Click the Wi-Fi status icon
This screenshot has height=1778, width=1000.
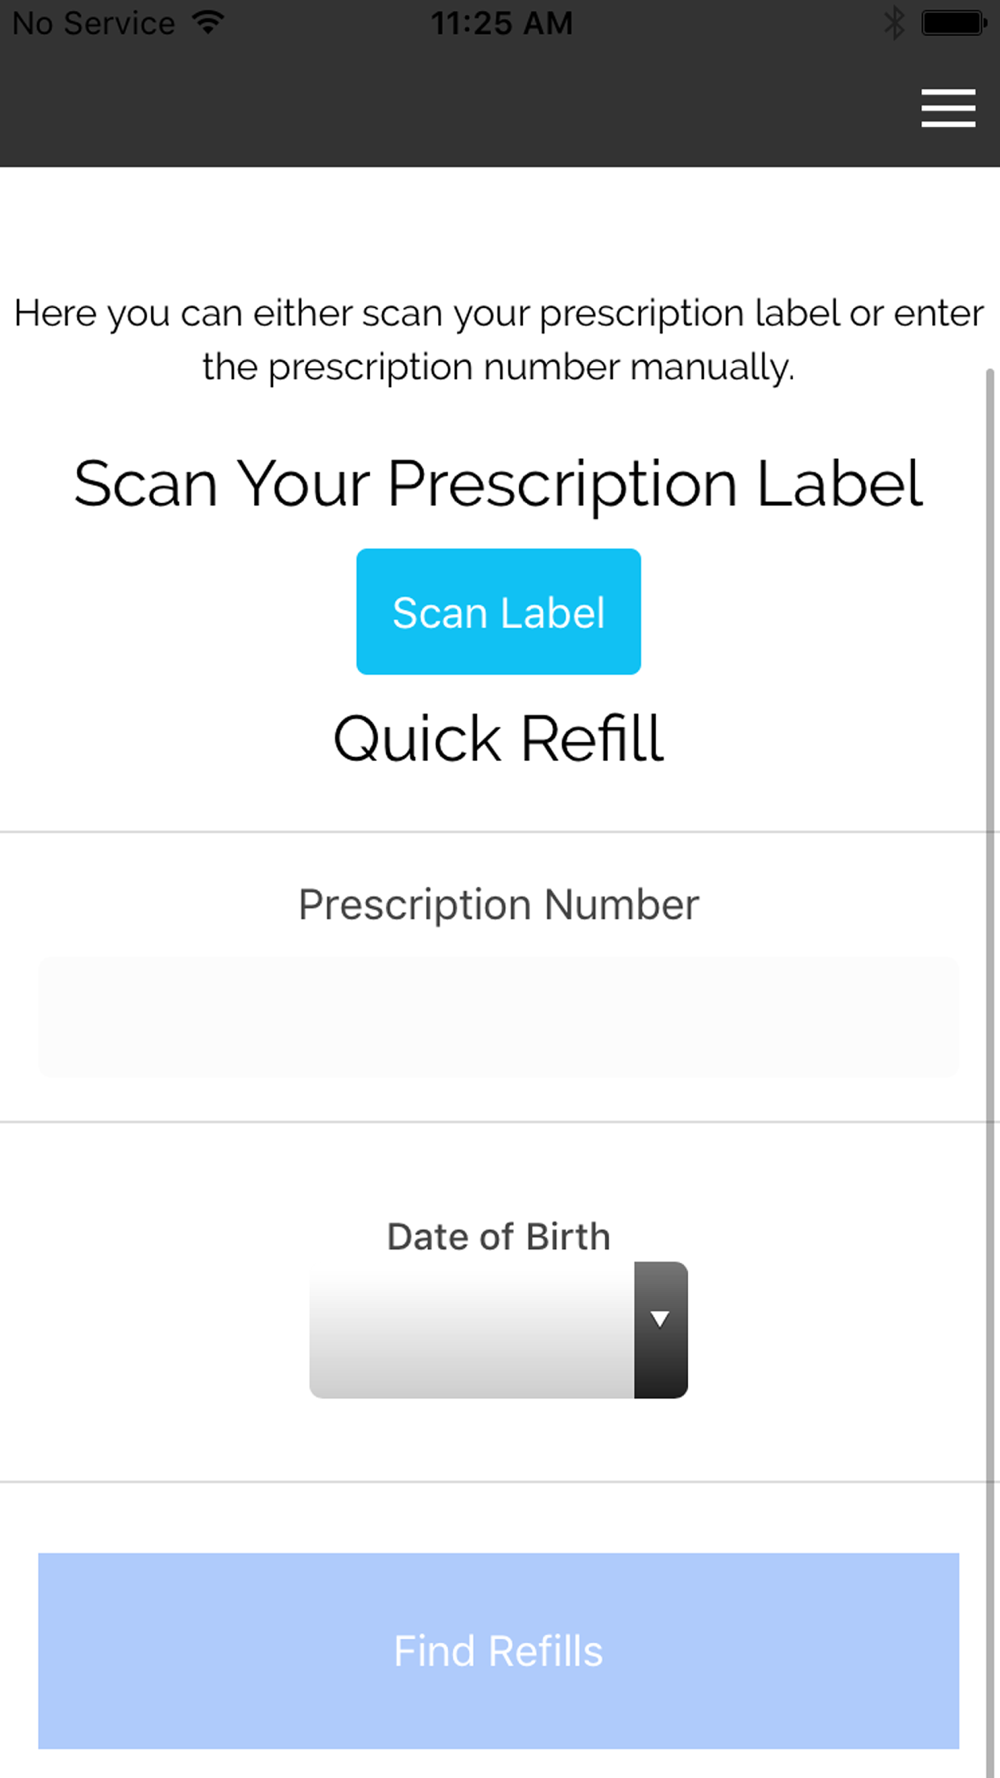[x=208, y=22]
